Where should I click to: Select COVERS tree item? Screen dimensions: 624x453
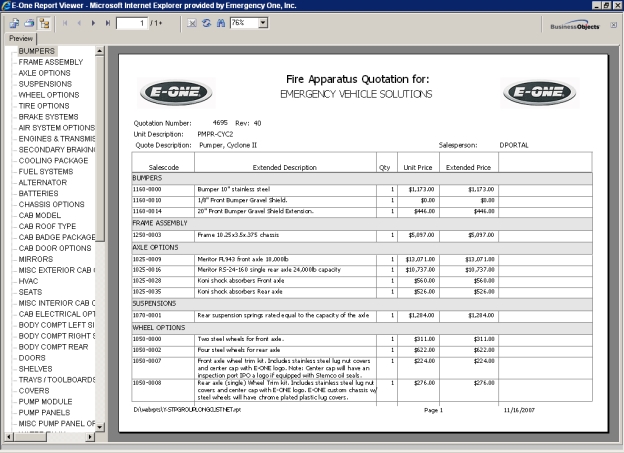click(34, 391)
